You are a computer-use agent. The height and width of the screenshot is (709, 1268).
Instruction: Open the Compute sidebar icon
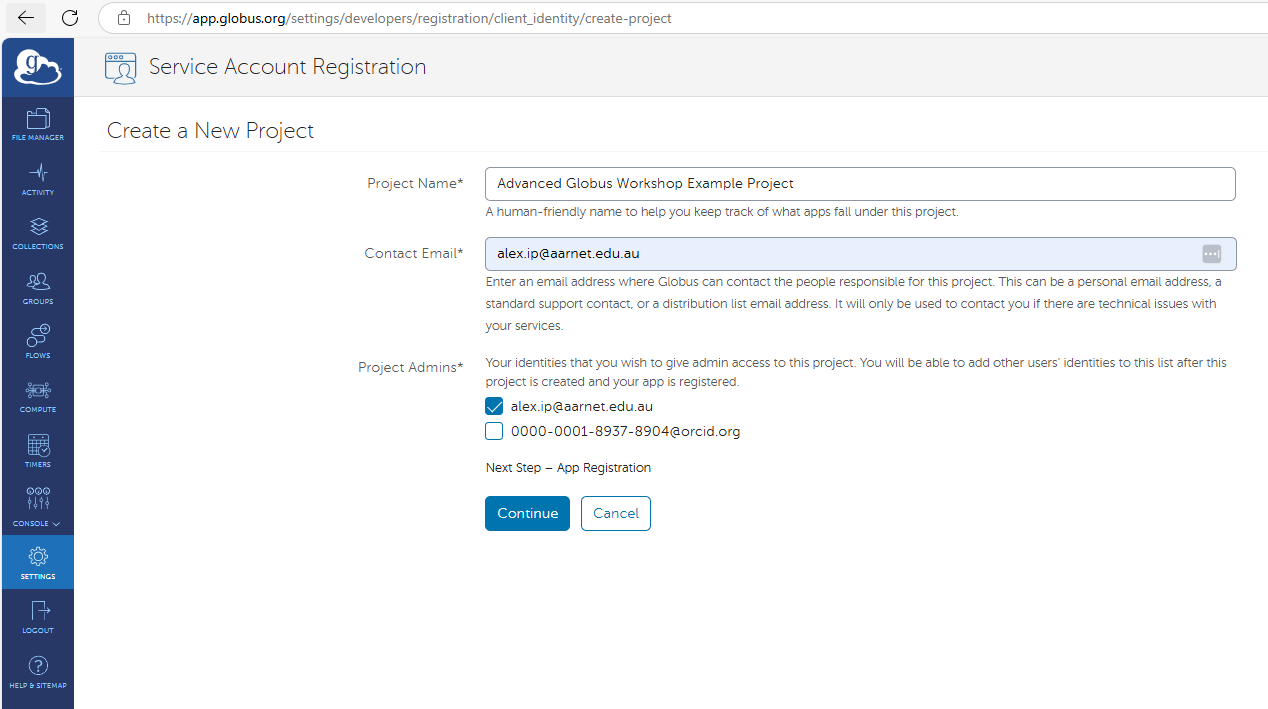coord(38,395)
